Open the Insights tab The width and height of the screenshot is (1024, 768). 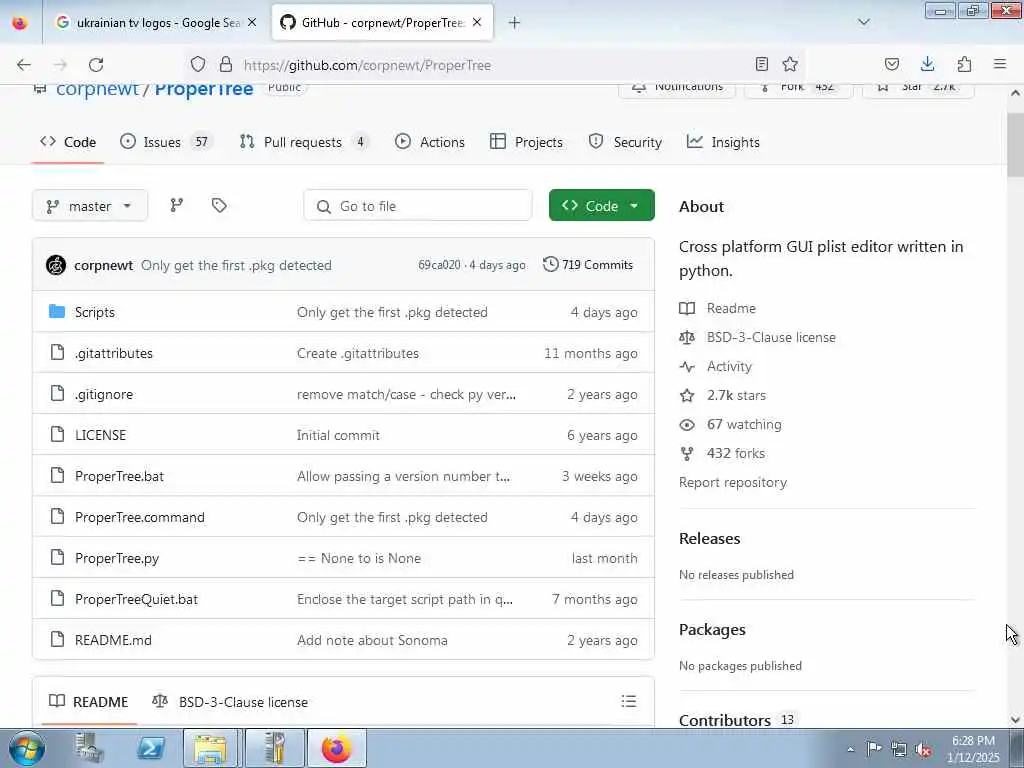(724, 142)
